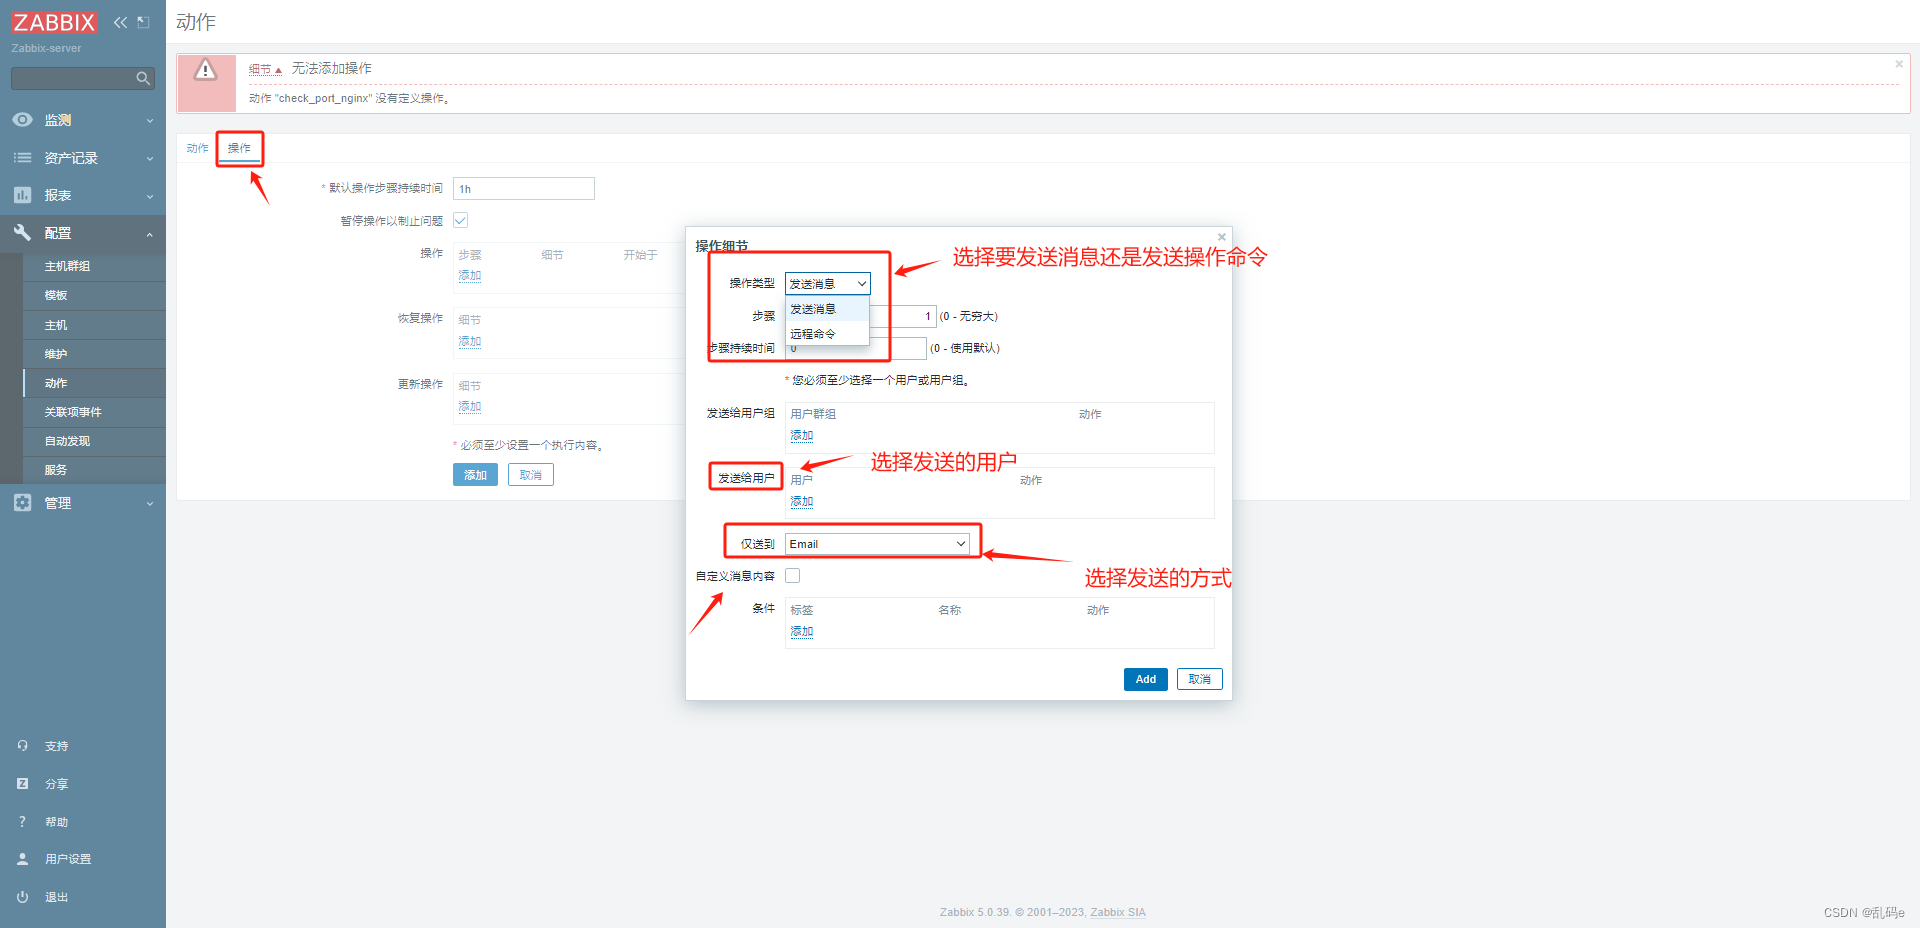1920x928 pixels.
Task: Click the blue 添加 form button
Action: [475, 475]
